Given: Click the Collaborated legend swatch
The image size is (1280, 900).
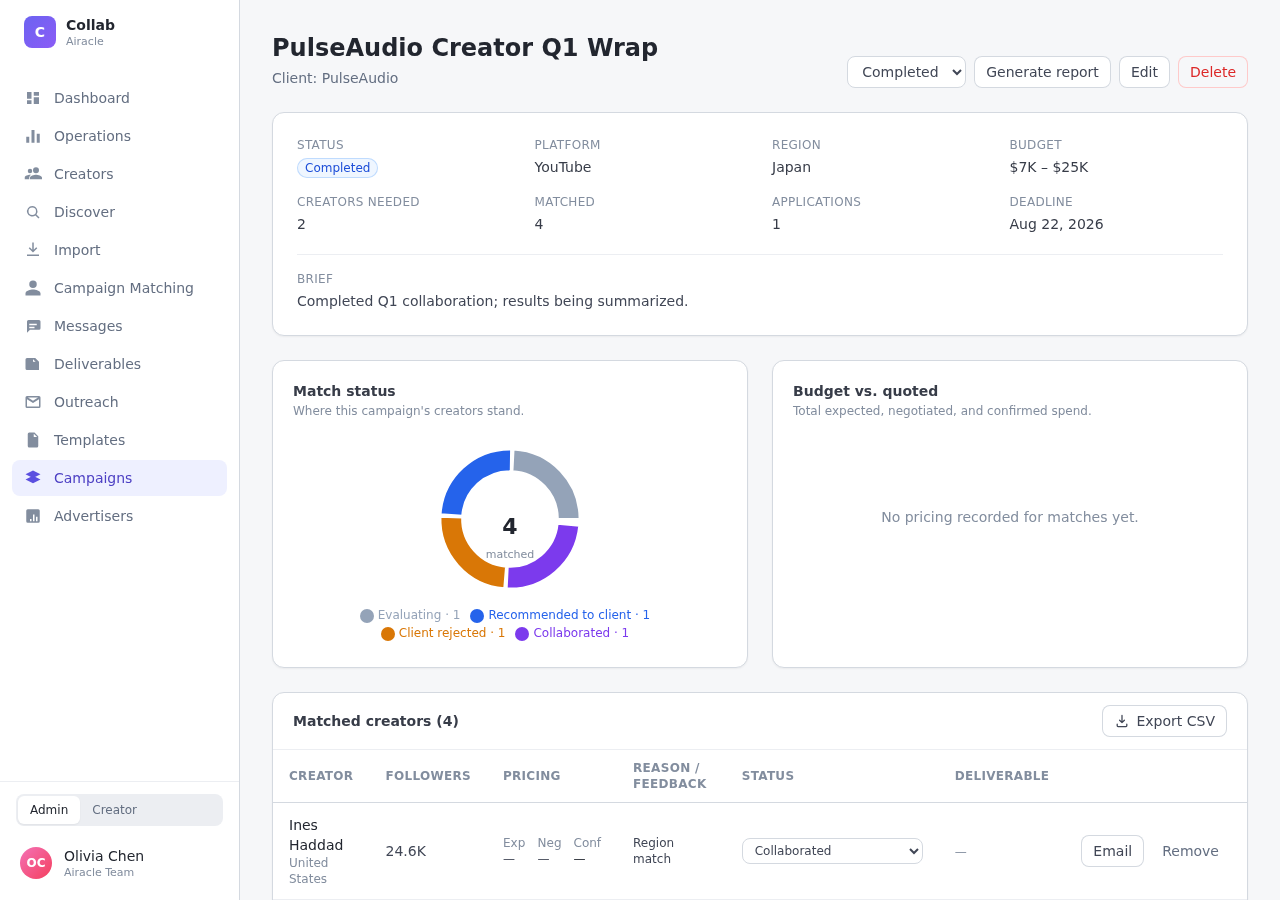Looking at the screenshot, I should pyautogui.click(x=522, y=634).
